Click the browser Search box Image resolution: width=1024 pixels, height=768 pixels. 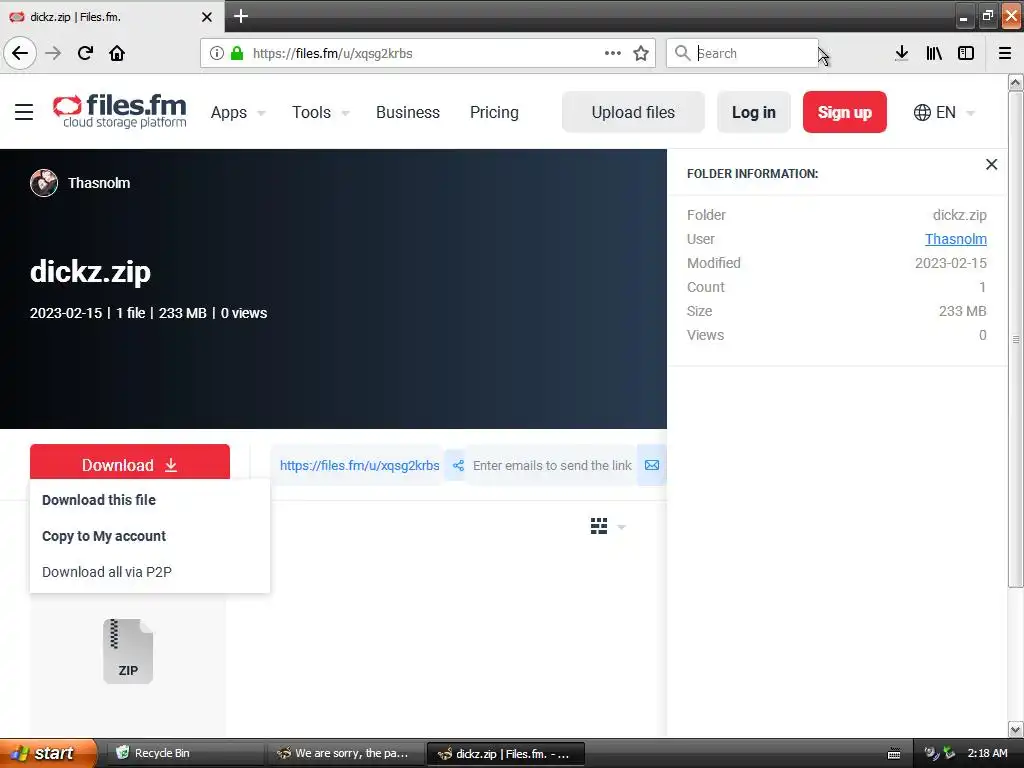click(x=742, y=53)
